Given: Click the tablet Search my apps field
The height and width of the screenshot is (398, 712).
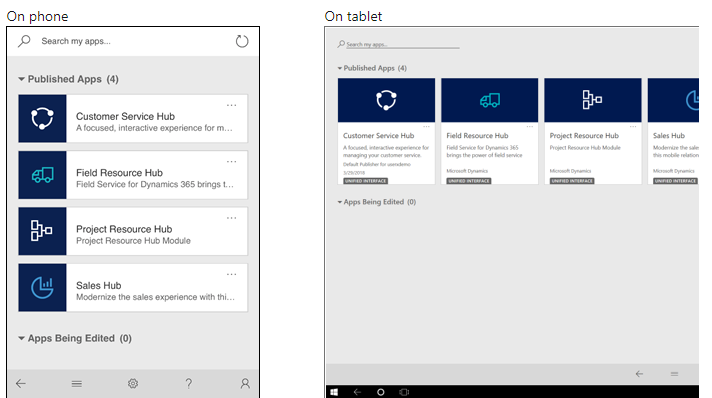Looking at the screenshot, I should pyautogui.click(x=402, y=45).
